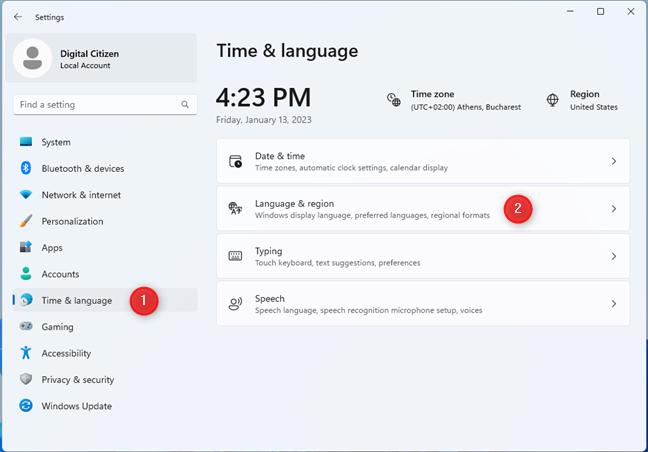This screenshot has width=648, height=452.
Task: Go to Windows Update
Action: point(76,406)
